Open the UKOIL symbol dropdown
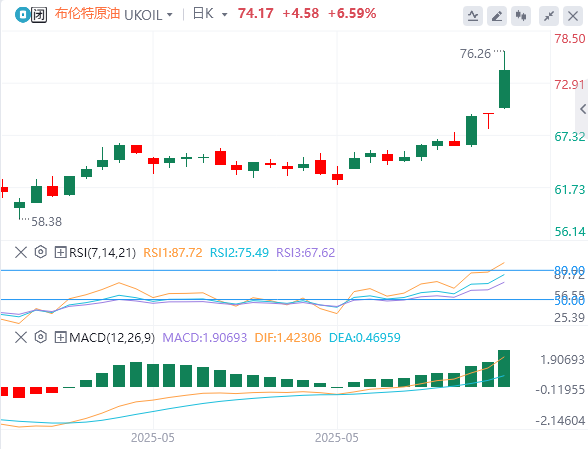The image size is (588, 449). click(148, 15)
